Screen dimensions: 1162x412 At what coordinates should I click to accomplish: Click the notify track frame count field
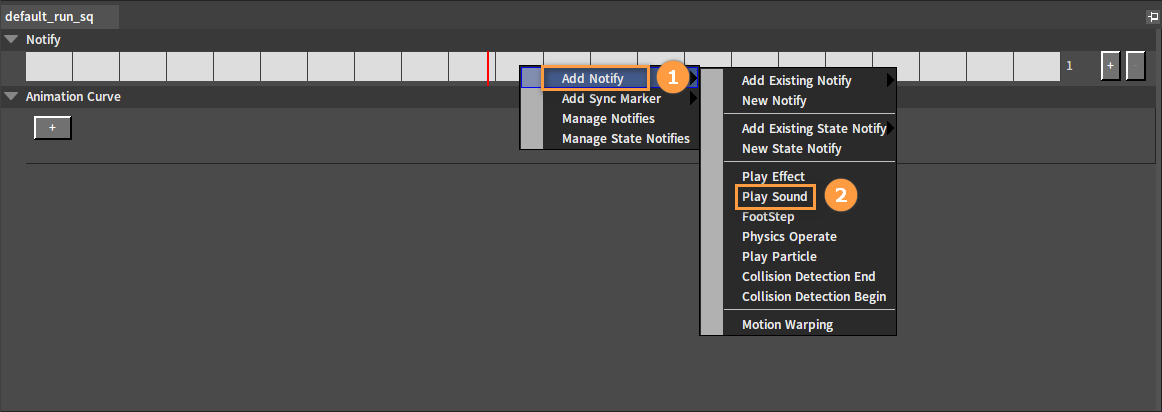click(x=1070, y=66)
